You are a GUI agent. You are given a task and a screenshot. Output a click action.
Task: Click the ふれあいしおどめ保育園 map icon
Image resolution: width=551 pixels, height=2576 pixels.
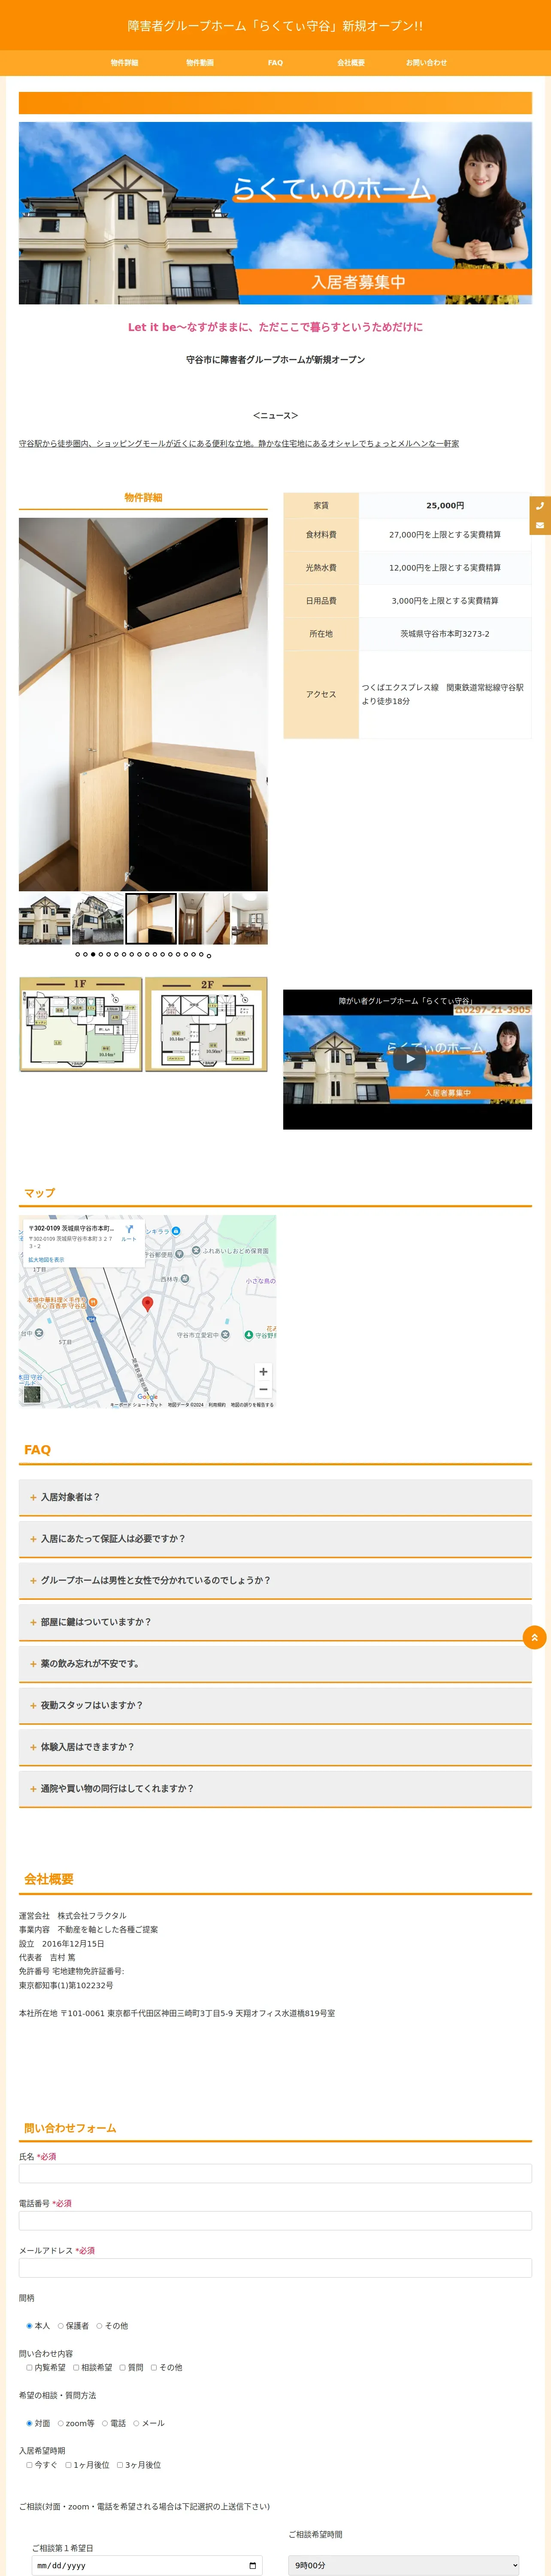196,1250
